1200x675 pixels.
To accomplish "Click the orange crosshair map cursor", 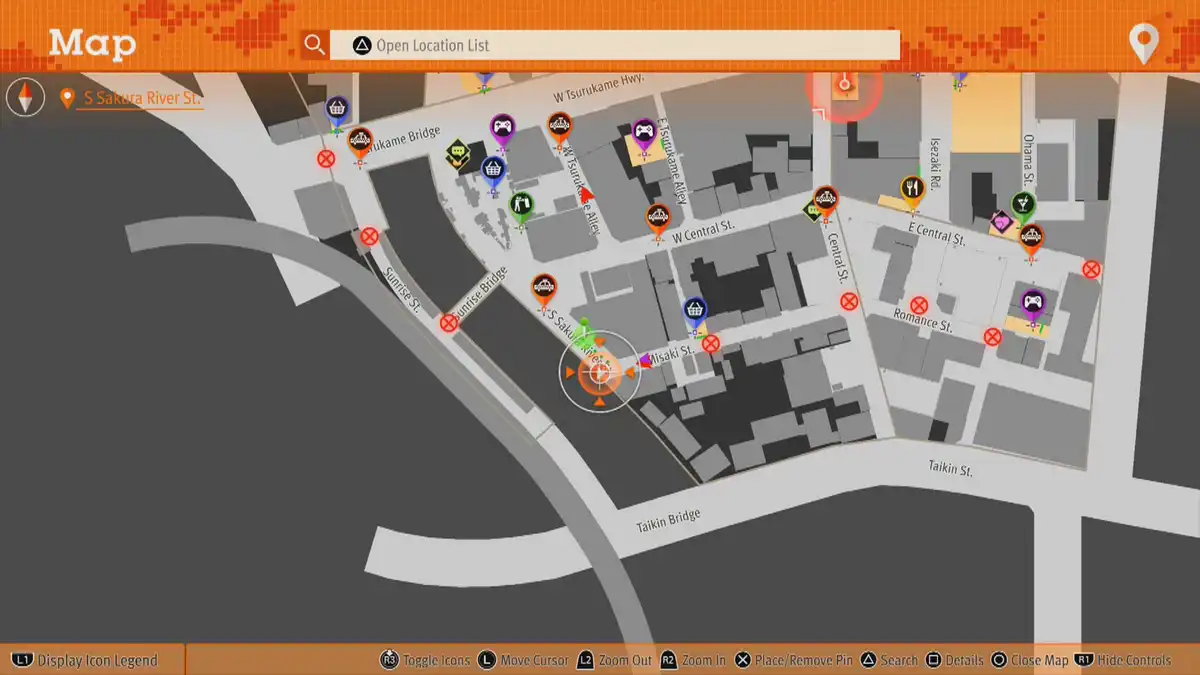I will pyautogui.click(x=599, y=373).
